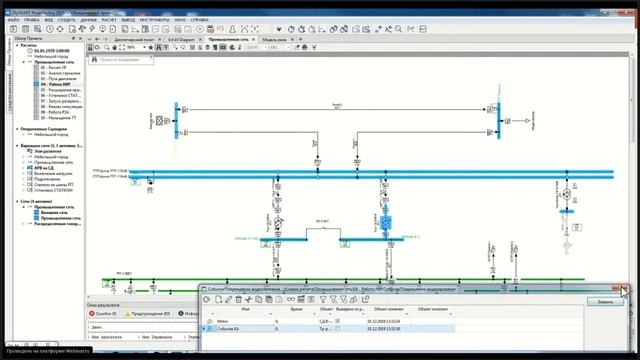Open the ИНСТРУМЕНТЫ menu
This screenshot has height=360, width=640.
pos(154,20)
